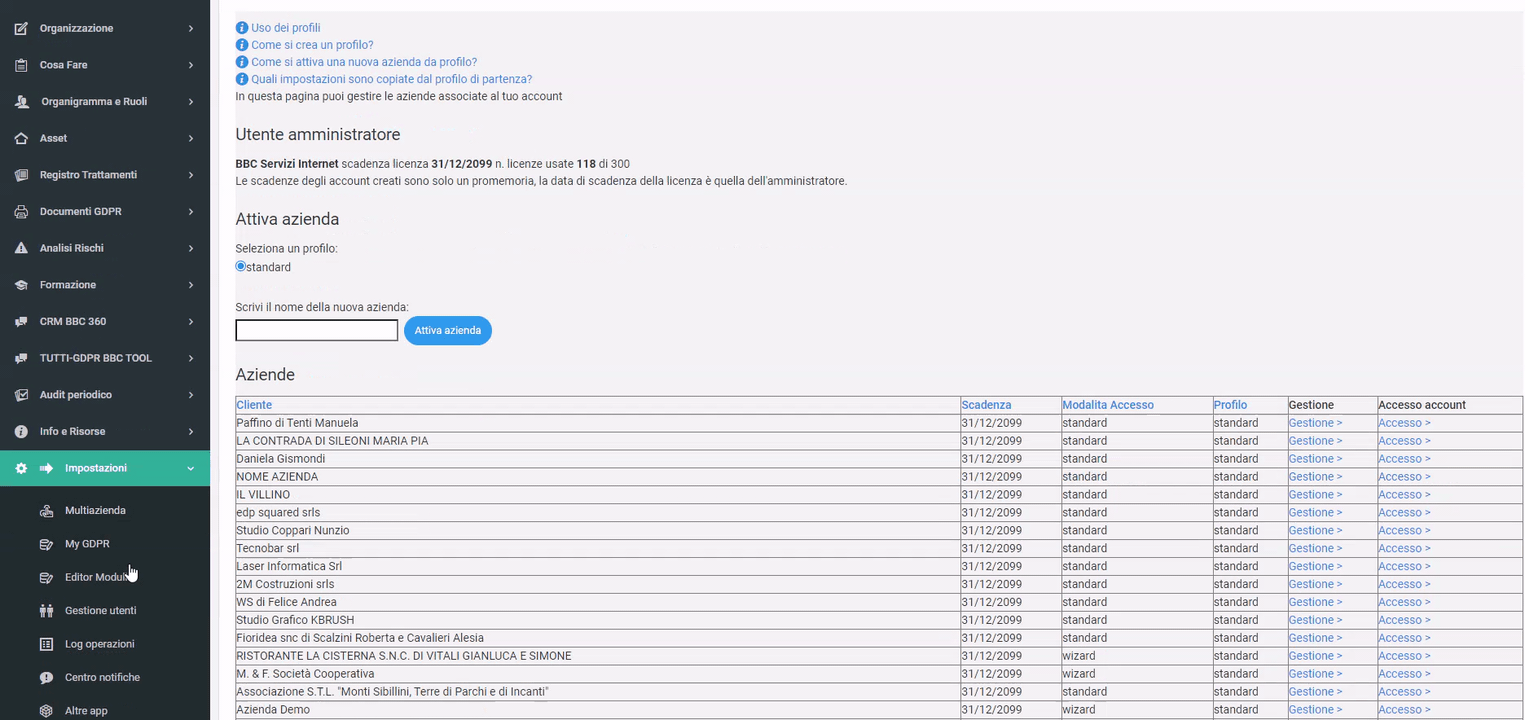Click the Cosa Fare clipboard icon

(21, 65)
